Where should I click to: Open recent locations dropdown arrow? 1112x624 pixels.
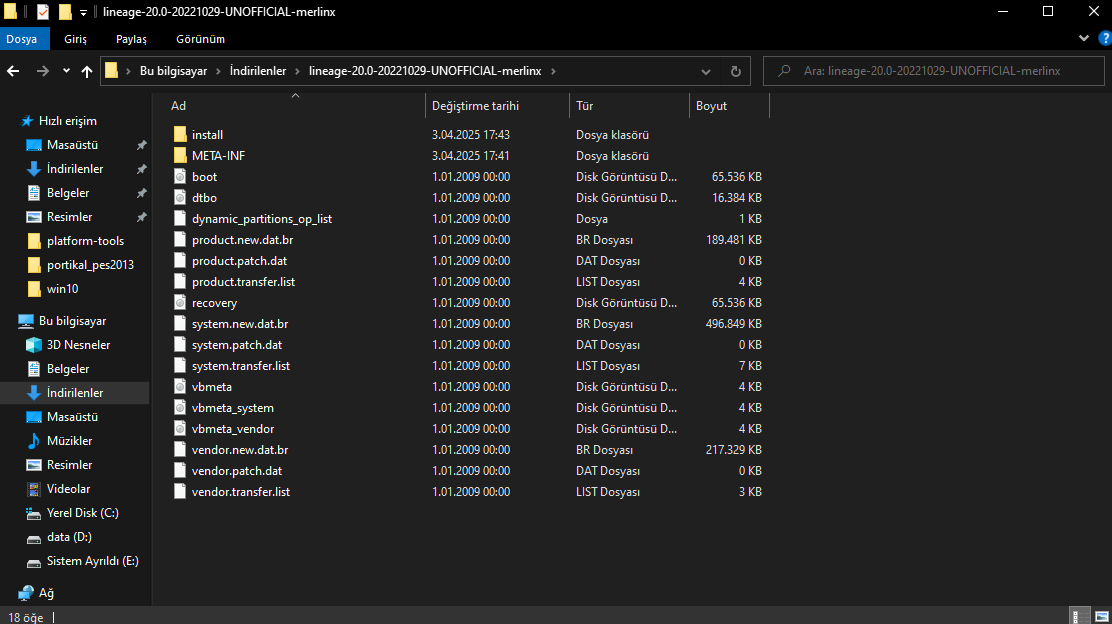[x=66, y=72]
